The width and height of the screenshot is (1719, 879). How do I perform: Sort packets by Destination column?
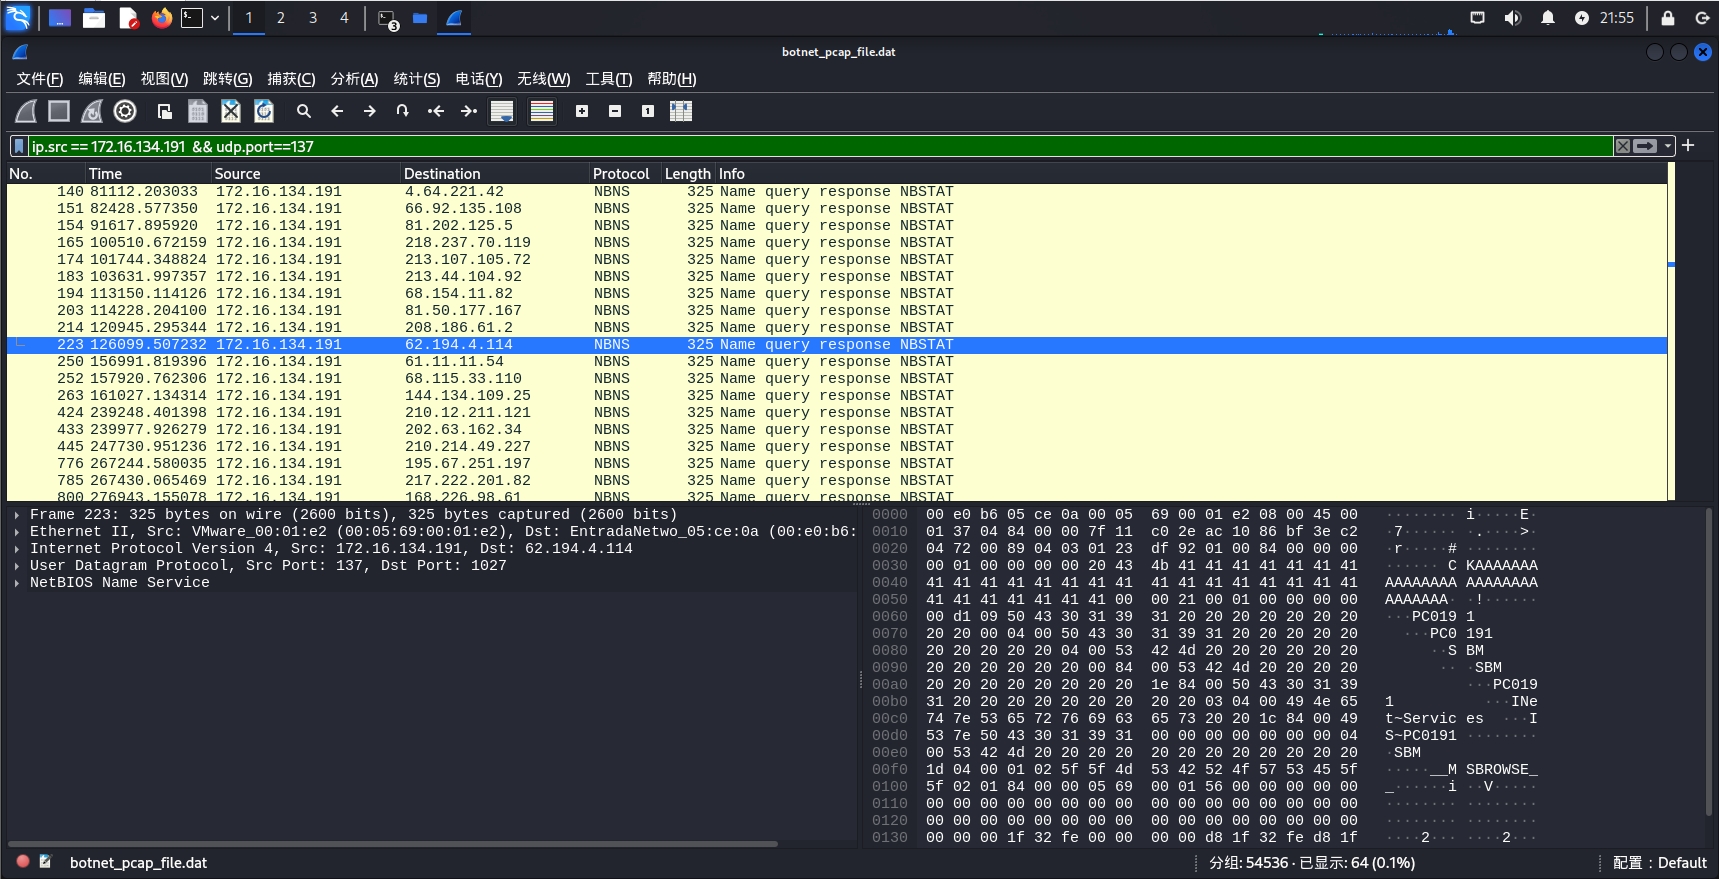point(494,174)
